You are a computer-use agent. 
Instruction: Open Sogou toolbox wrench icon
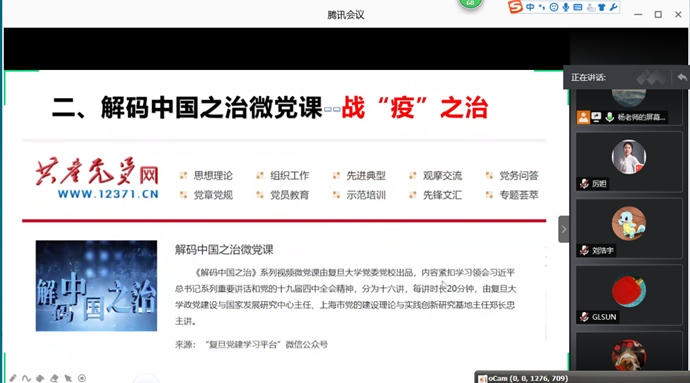(613, 7)
